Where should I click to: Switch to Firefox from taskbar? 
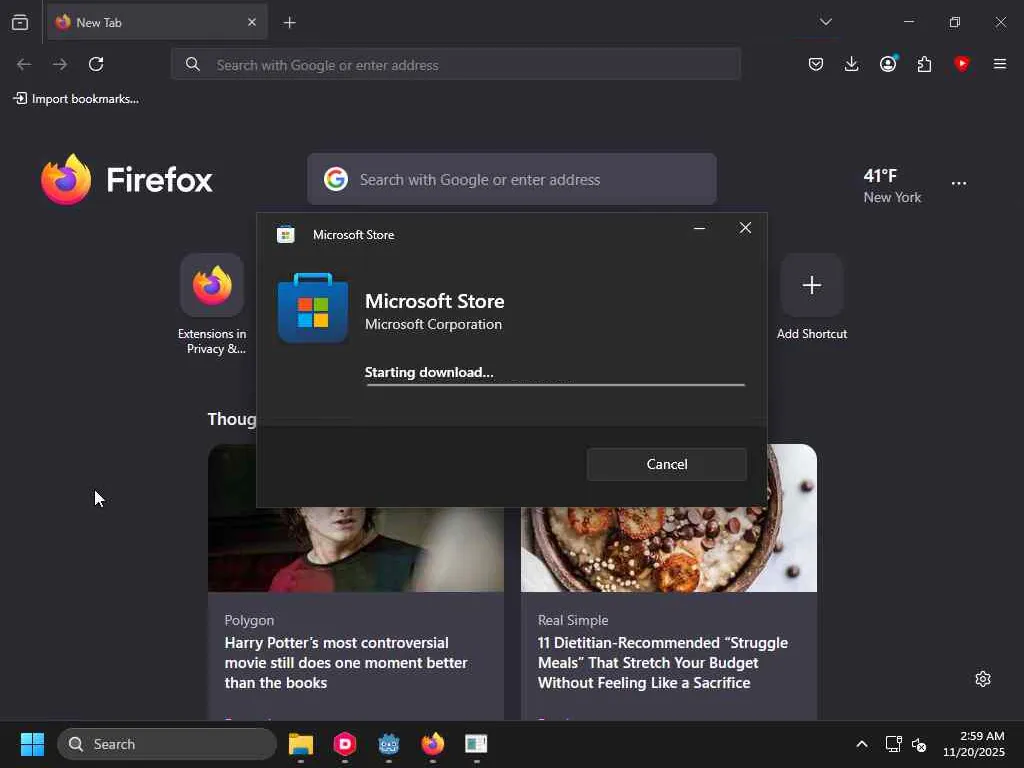(x=432, y=744)
